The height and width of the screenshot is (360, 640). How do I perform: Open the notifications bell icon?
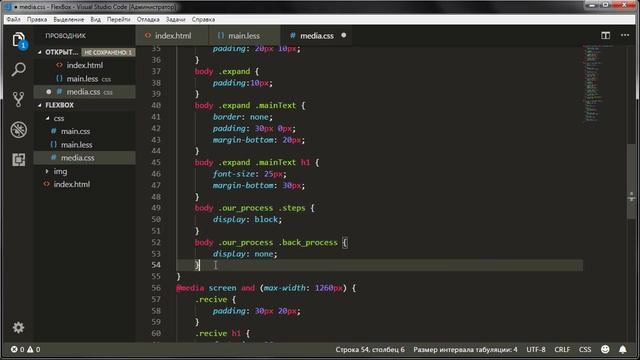[x=622, y=349]
